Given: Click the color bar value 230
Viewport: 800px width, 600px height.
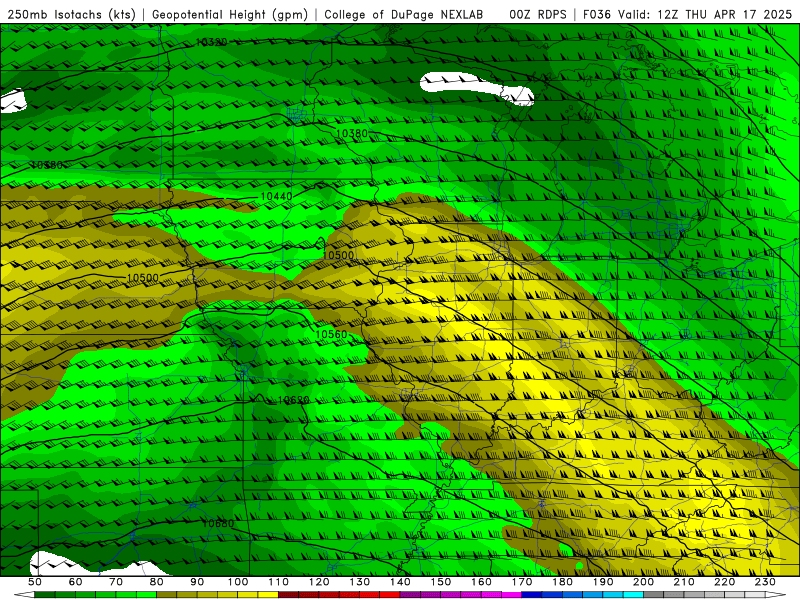Looking at the screenshot, I should point(766,582).
